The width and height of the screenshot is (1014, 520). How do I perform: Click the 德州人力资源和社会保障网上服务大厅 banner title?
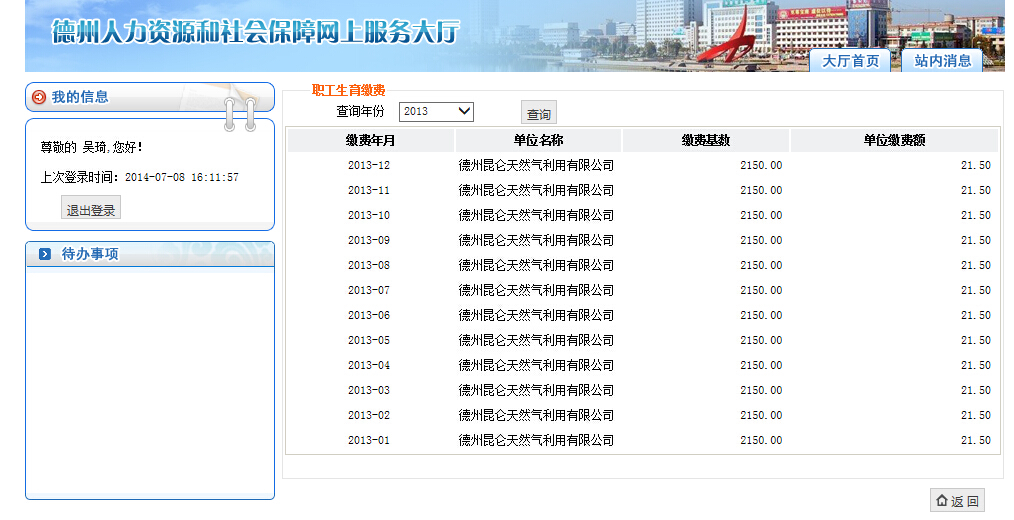(x=255, y=32)
